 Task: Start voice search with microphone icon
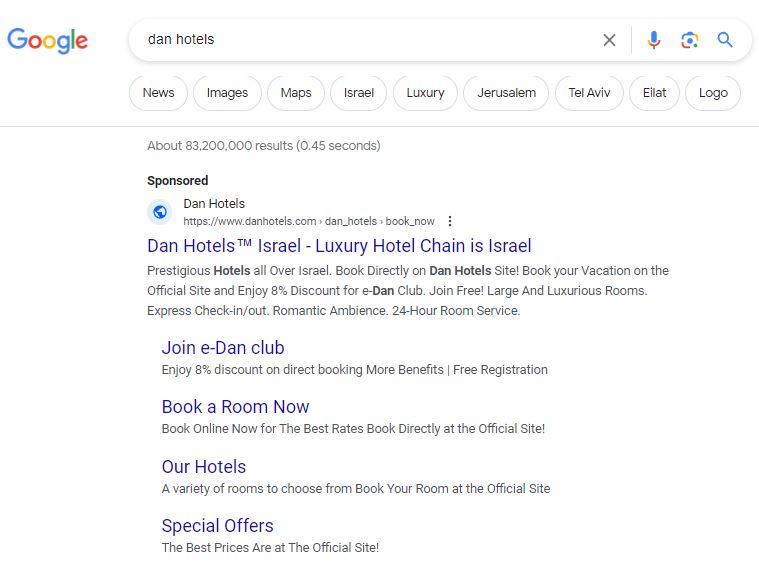click(x=653, y=40)
